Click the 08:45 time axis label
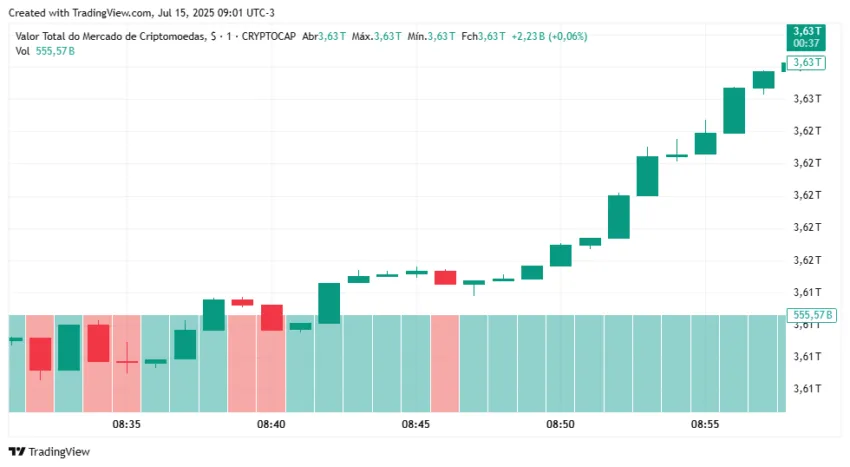The width and height of the screenshot is (850, 467). pos(416,424)
